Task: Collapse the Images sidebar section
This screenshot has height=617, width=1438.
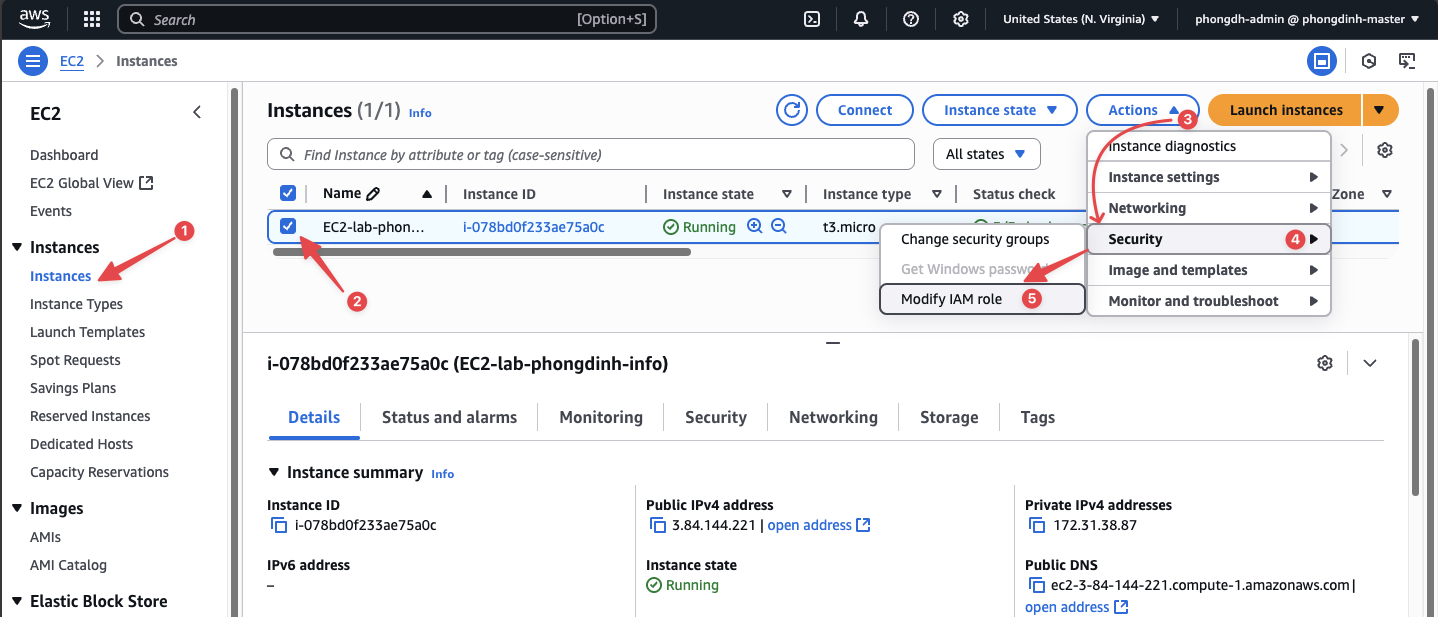Action: pos(17,509)
